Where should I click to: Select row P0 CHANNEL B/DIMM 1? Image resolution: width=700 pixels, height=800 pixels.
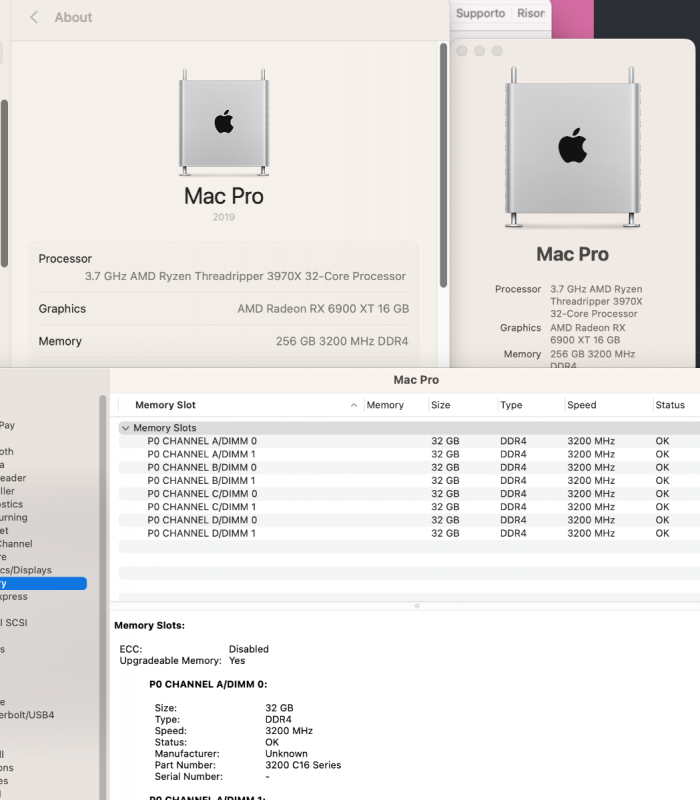(x=409, y=481)
